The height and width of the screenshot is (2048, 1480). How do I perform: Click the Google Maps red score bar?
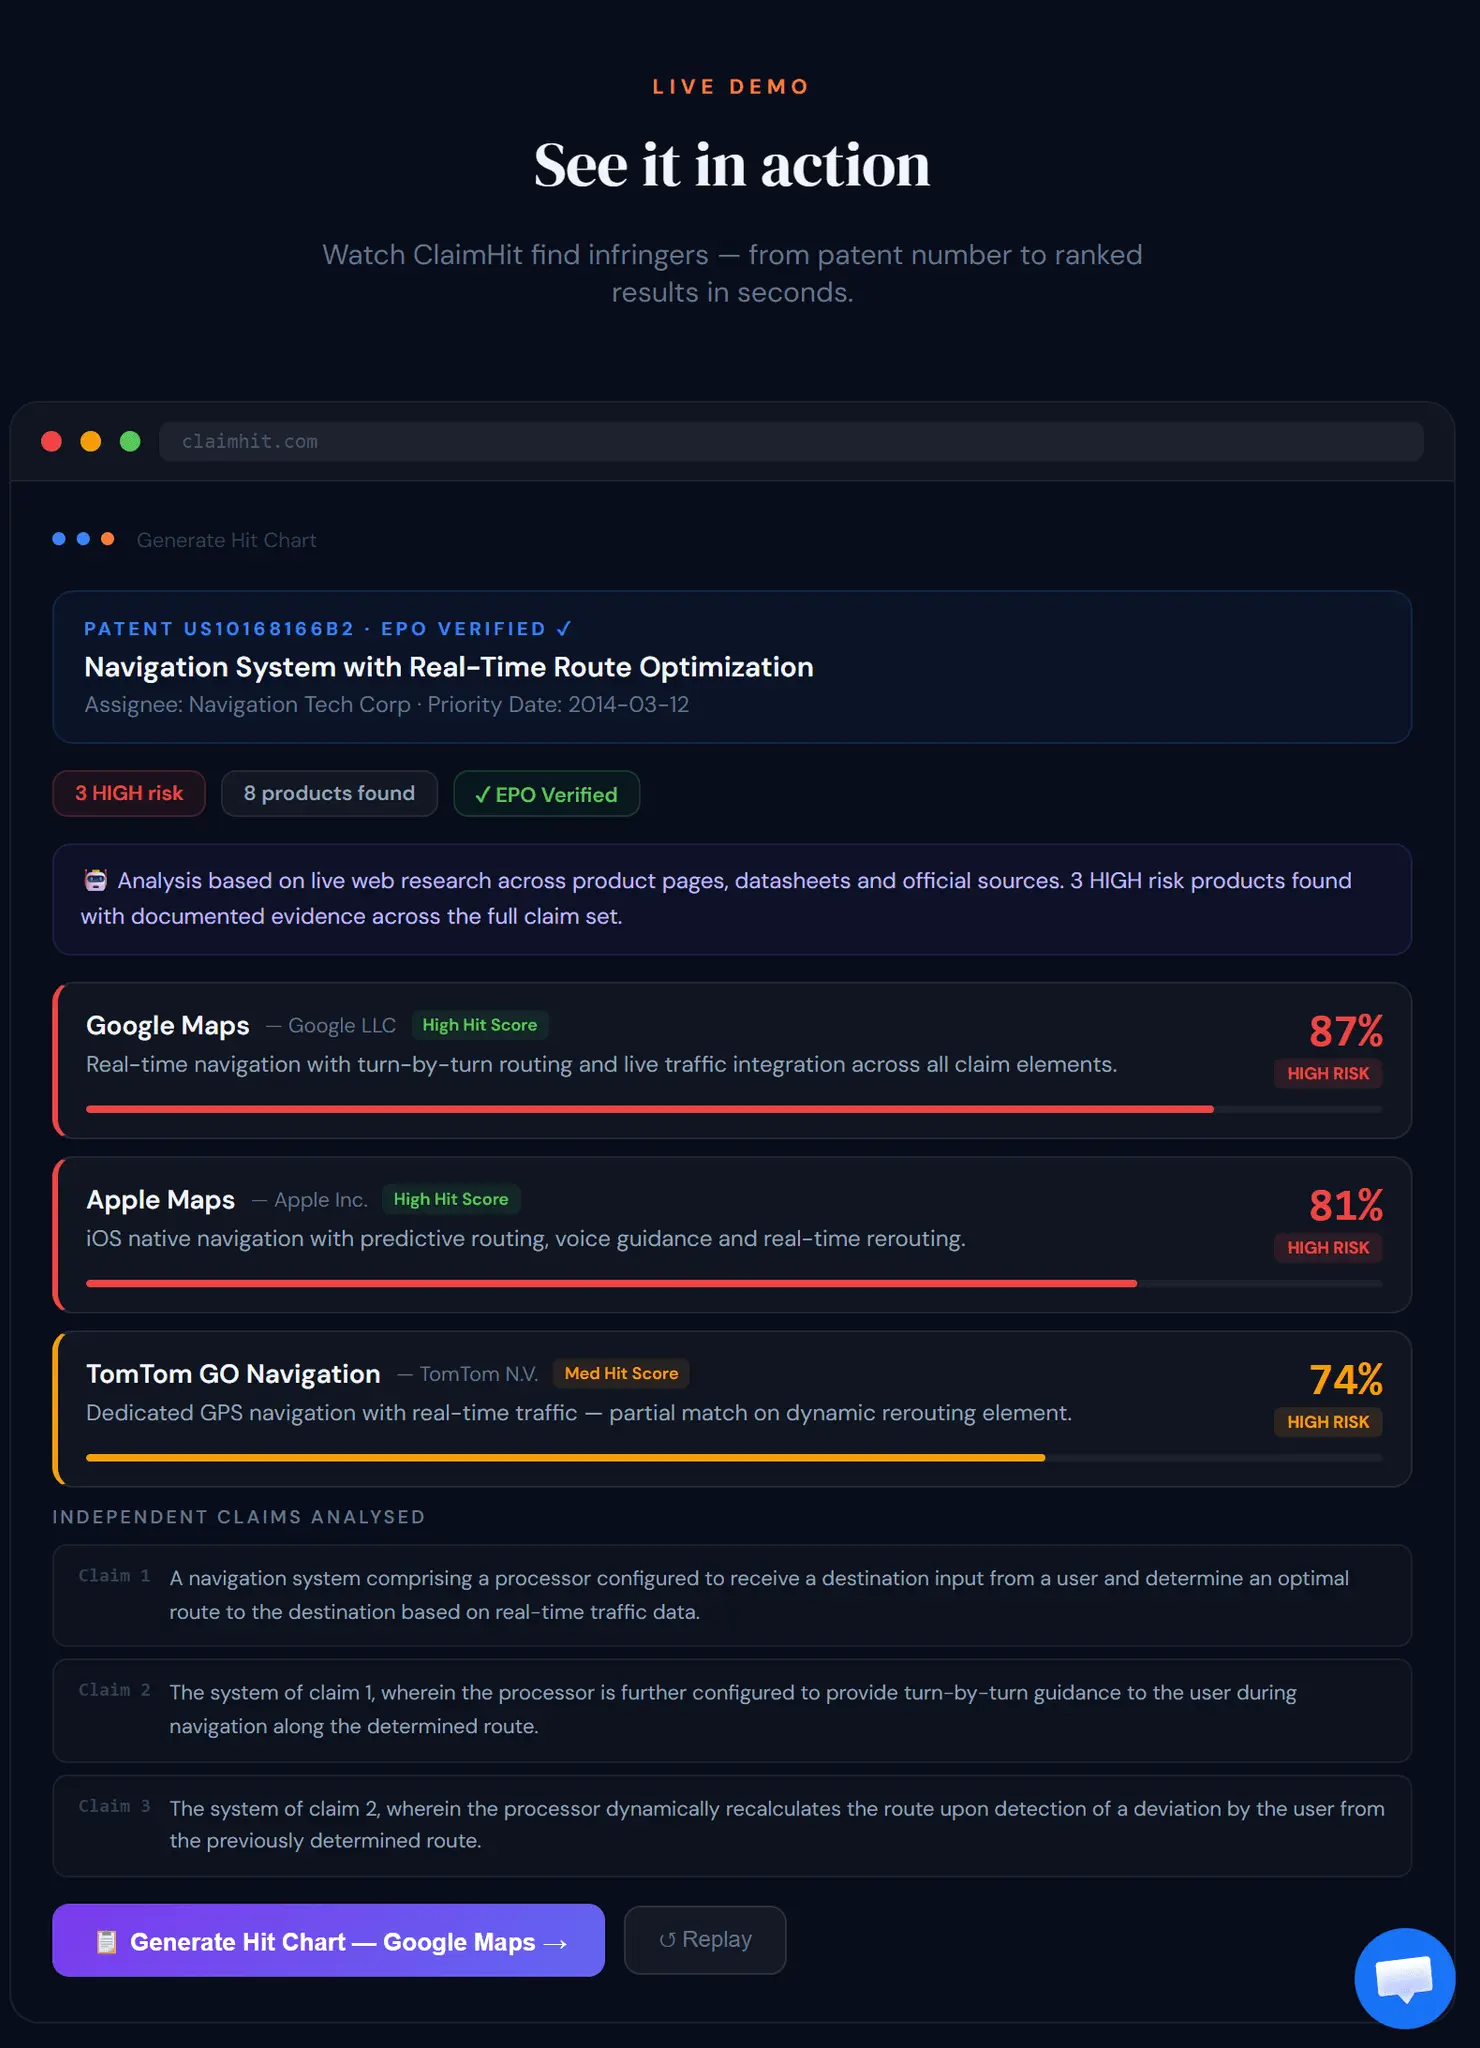[x=650, y=1109]
